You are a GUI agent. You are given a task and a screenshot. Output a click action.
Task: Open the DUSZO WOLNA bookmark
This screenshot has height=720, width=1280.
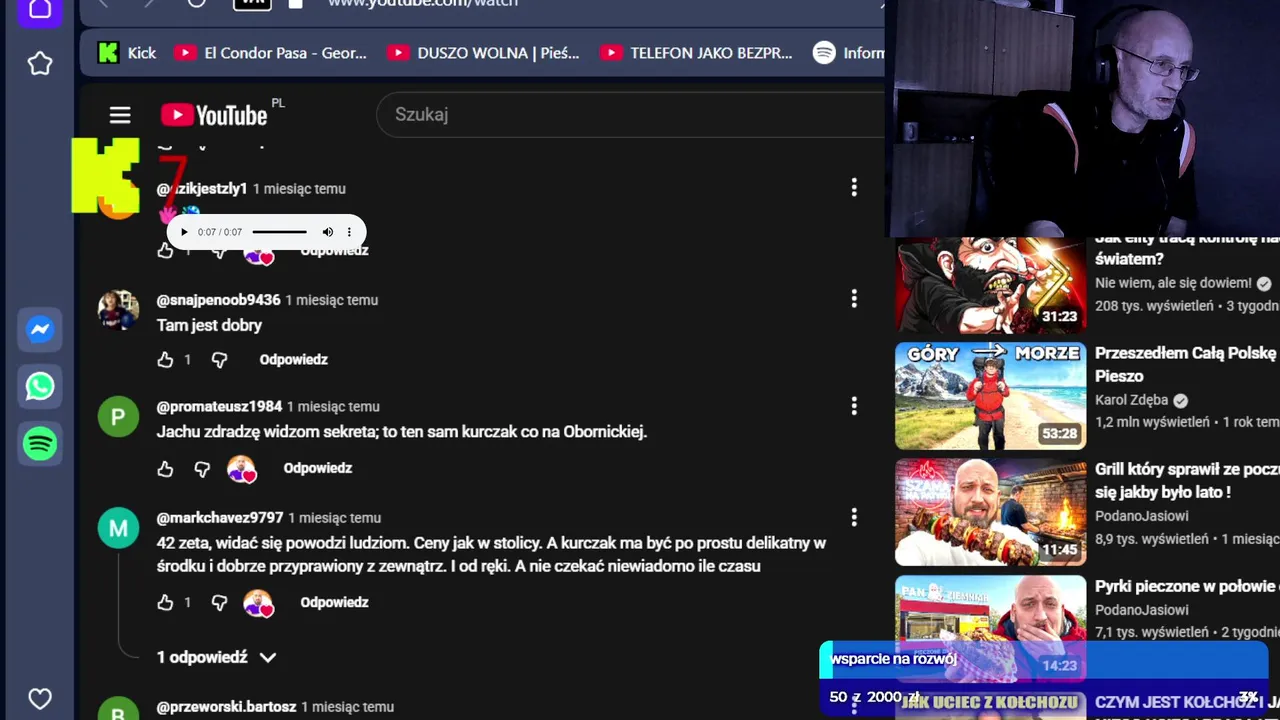pos(483,53)
